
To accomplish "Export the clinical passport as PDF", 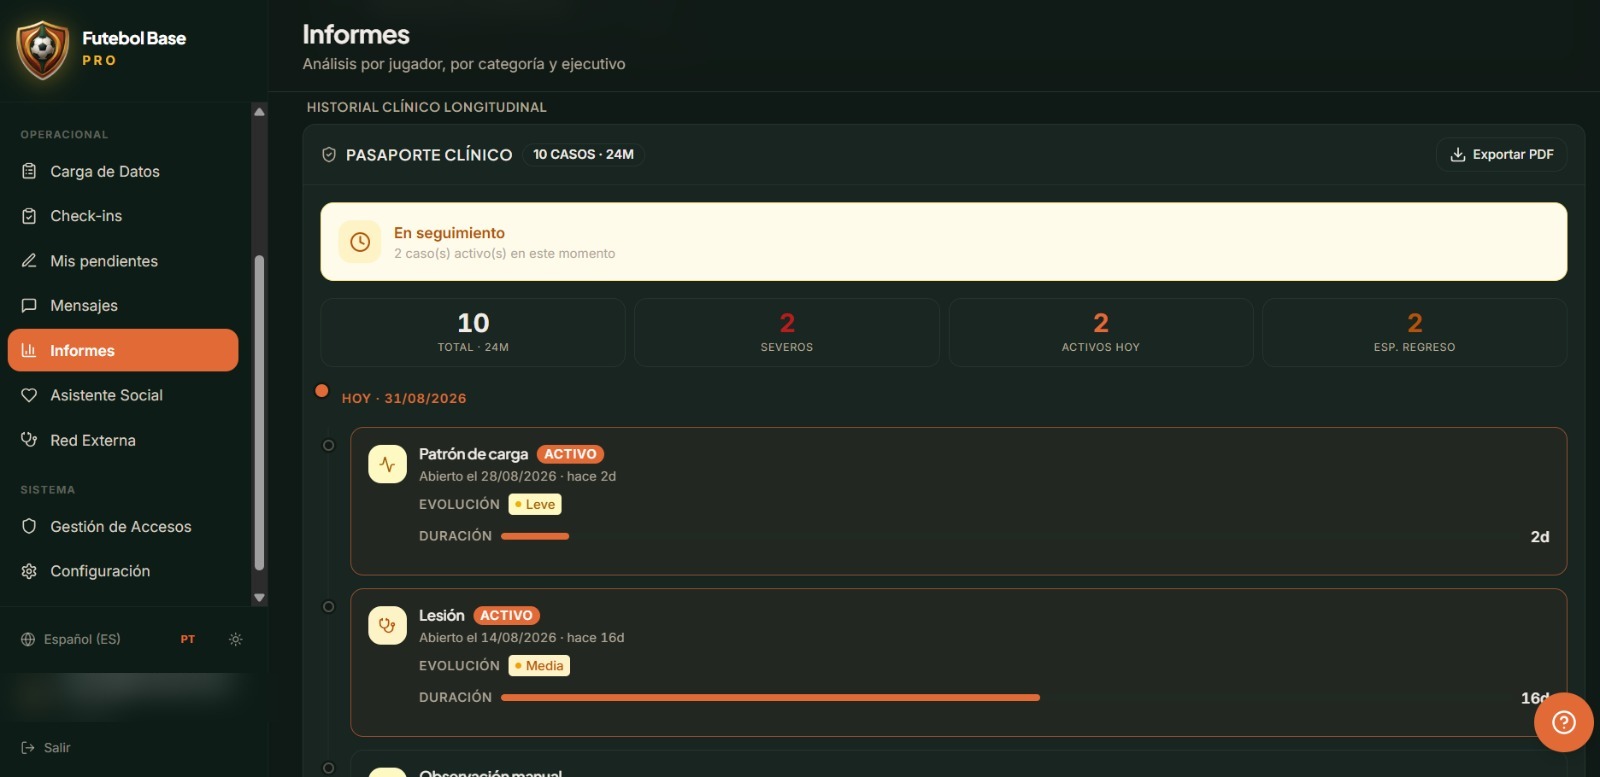I will (x=1501, y=155).
